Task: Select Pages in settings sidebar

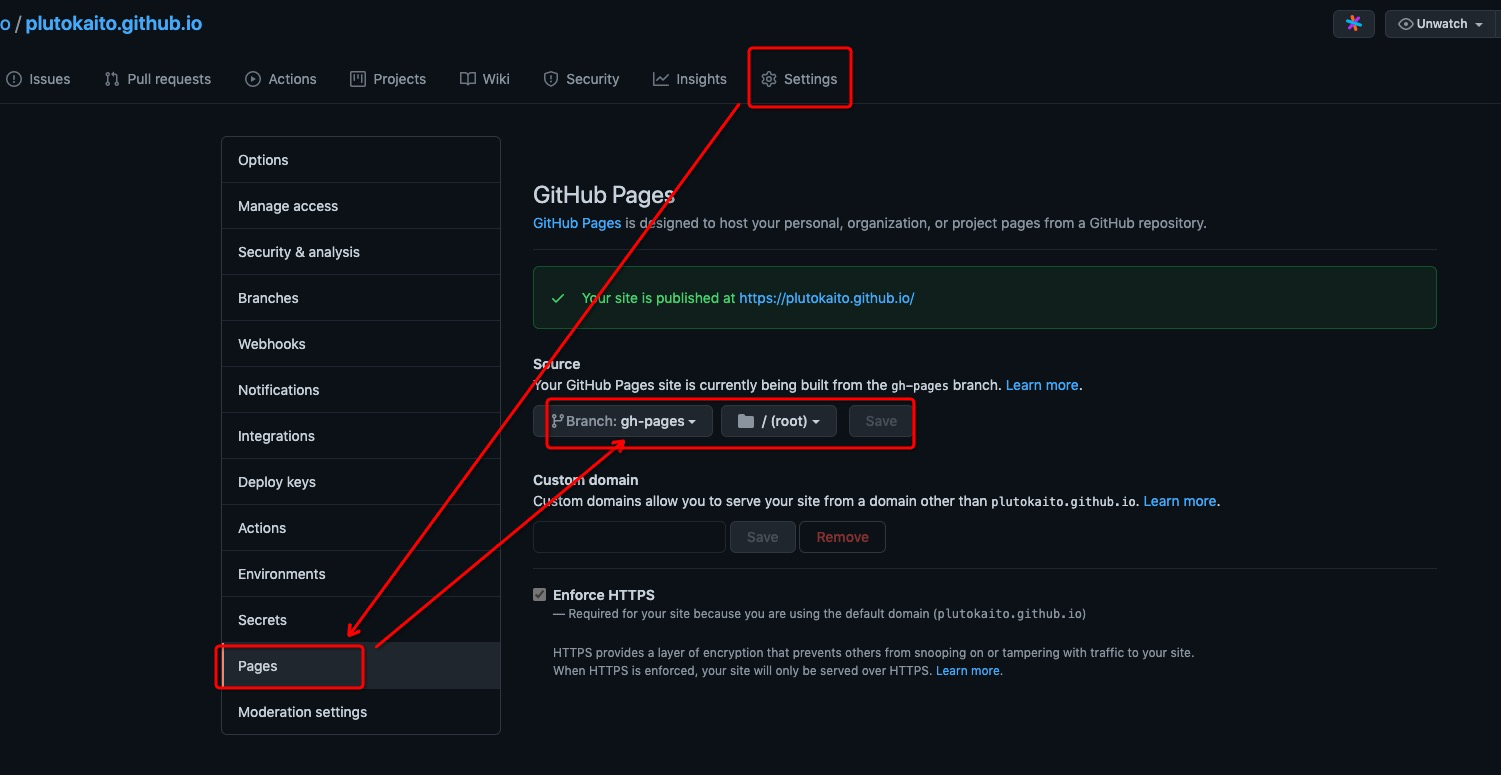Action: [361, 666]
